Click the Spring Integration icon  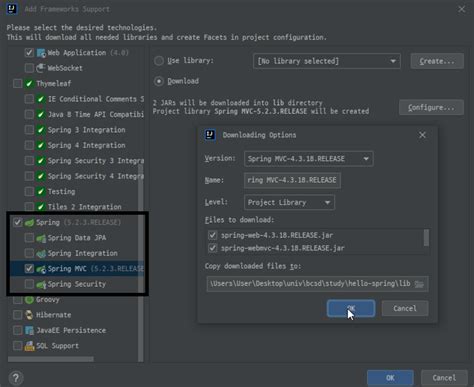pos(41,253)
